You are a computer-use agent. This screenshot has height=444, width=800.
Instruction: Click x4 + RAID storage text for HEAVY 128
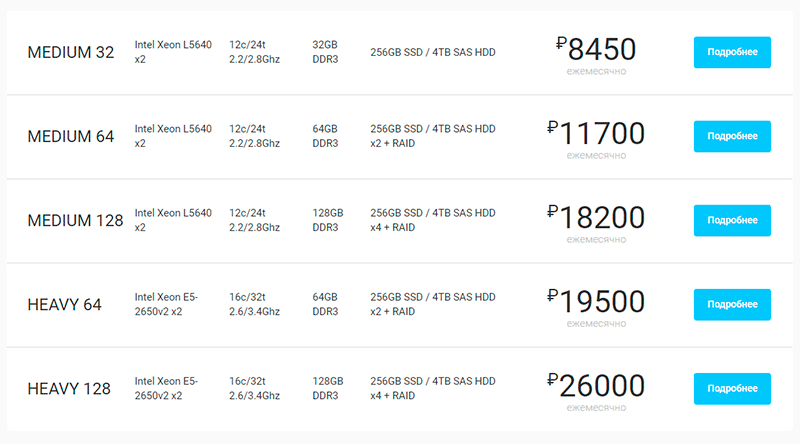392,396
